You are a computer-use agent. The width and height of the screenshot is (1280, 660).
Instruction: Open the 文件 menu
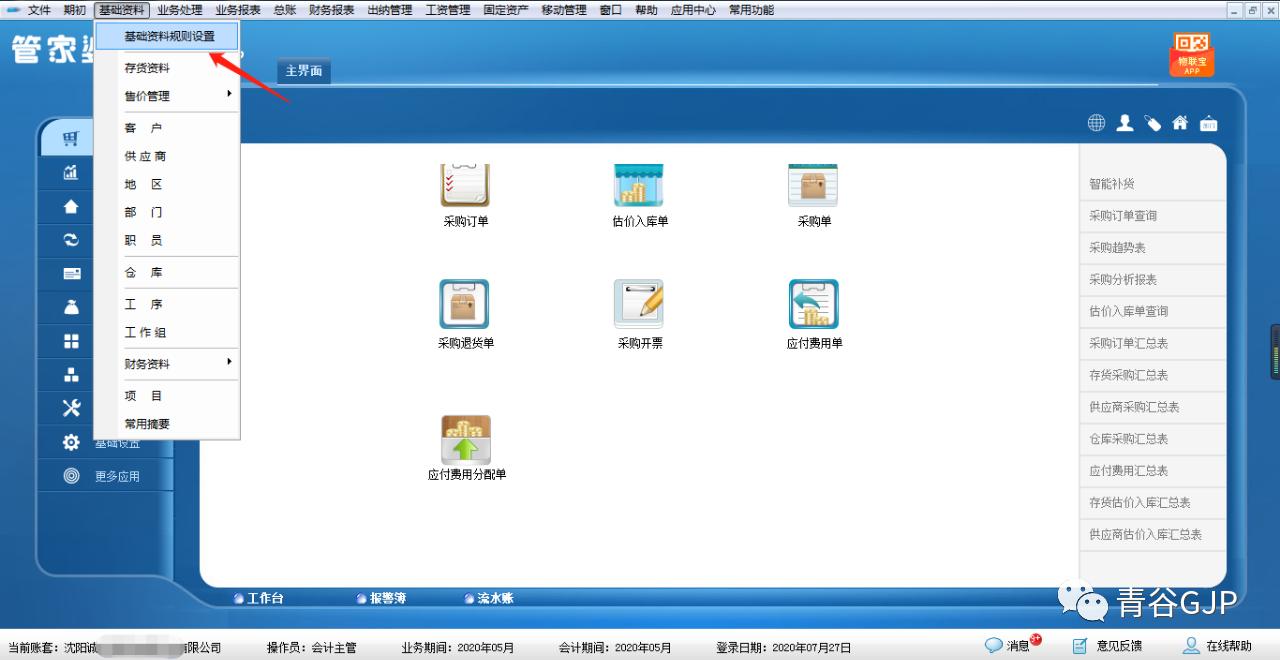click(39, 10)
